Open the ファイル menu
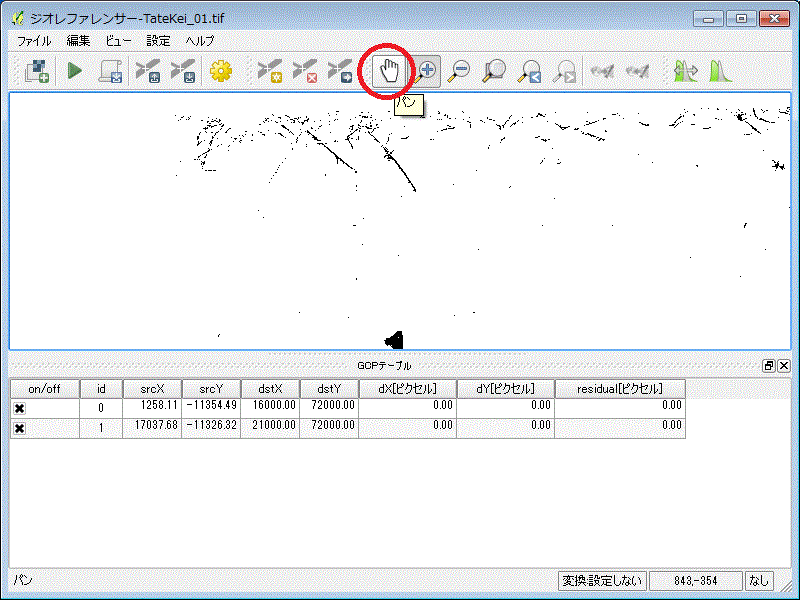 pos(34,41)
